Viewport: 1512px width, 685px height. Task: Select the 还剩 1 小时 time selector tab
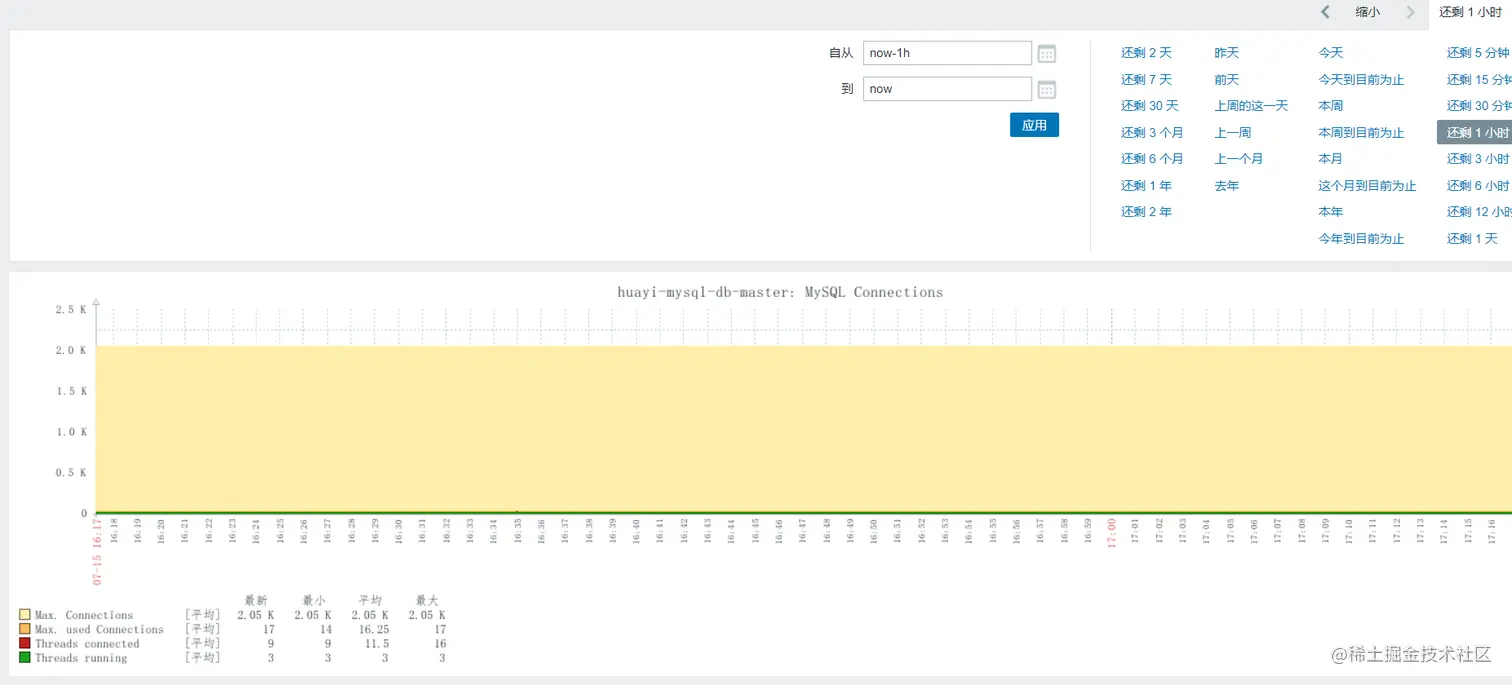[x=1470, y=12]
